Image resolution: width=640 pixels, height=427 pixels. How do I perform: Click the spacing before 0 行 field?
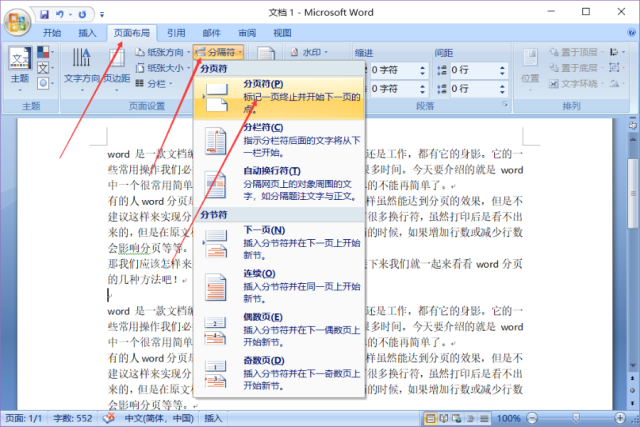tap(473, 70)
